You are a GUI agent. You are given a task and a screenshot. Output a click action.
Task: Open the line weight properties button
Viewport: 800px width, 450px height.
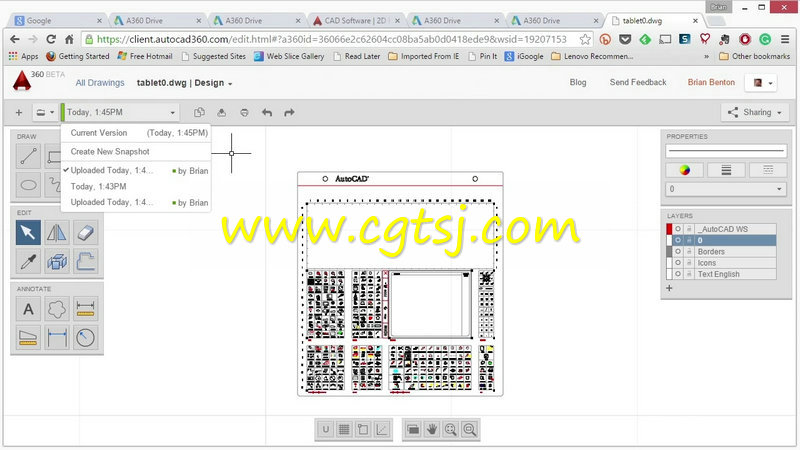pos(726,170)
